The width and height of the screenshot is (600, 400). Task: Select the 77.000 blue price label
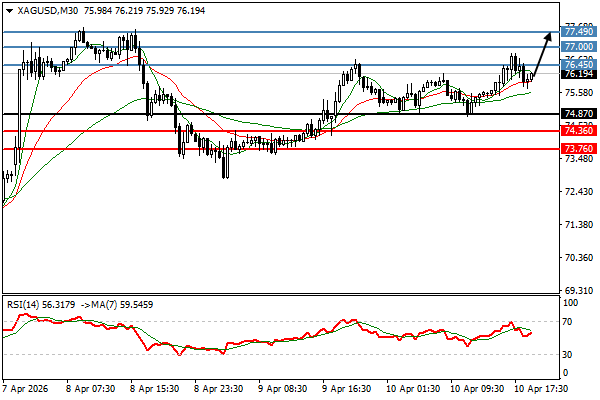click(x=577, y=47)
